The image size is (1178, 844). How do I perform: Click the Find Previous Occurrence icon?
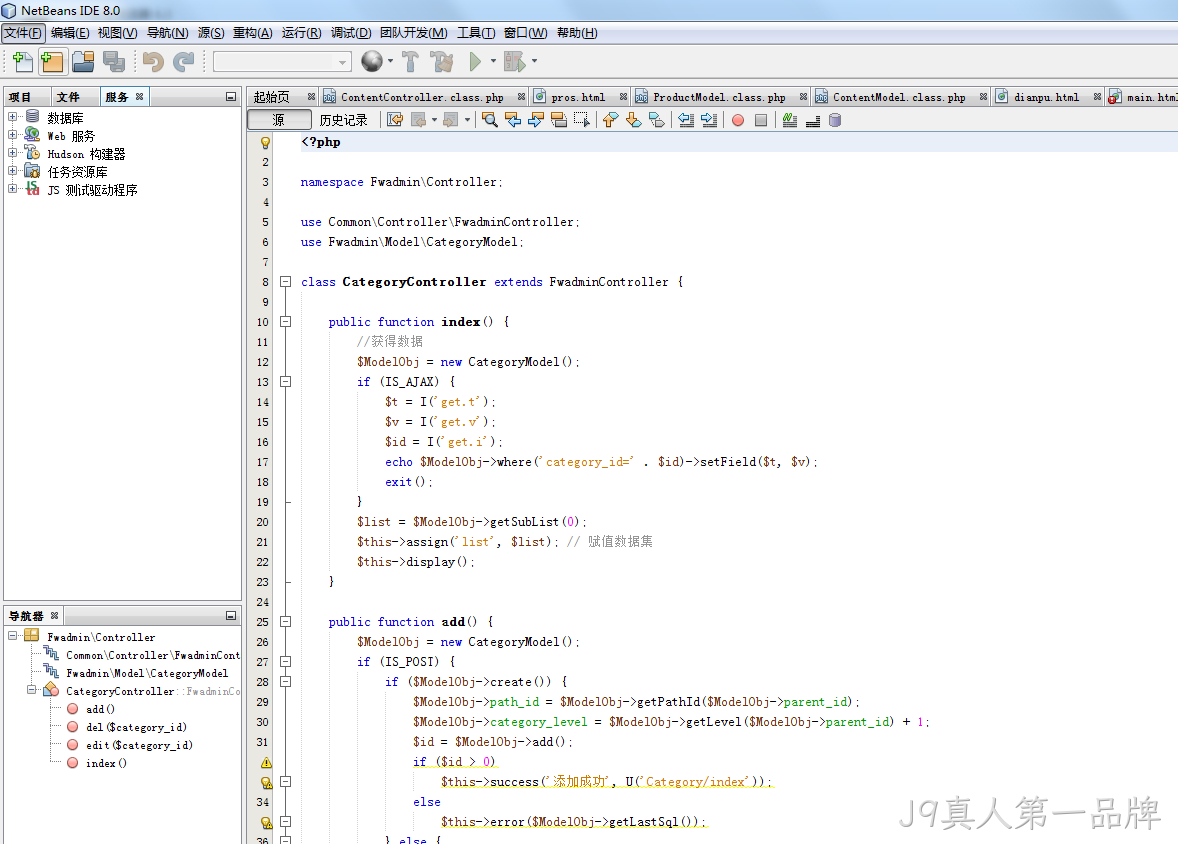(x=513, y=119)
